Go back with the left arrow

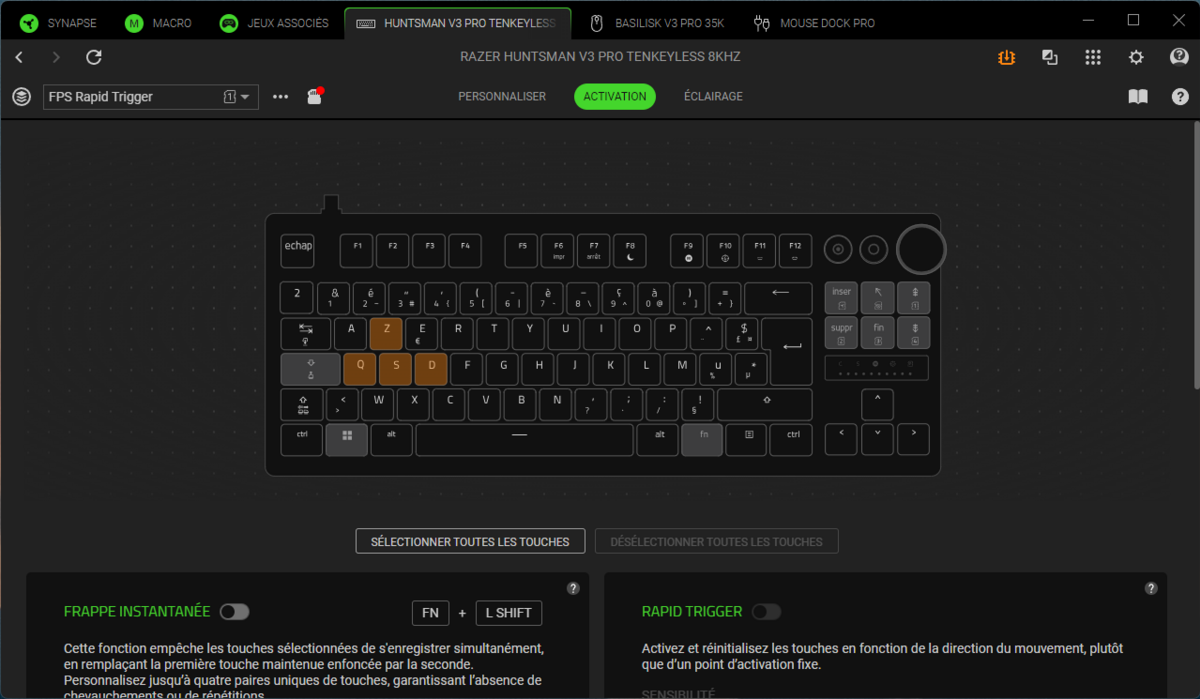[x=19, y=58]
